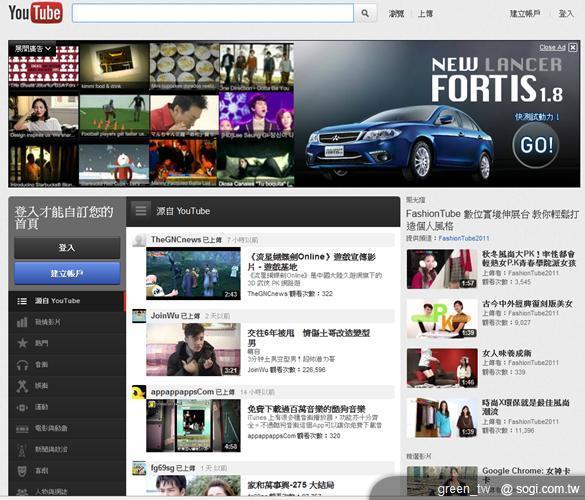Play the appappappsCom 4:58 video thumbnail

(x=193, y=426)
